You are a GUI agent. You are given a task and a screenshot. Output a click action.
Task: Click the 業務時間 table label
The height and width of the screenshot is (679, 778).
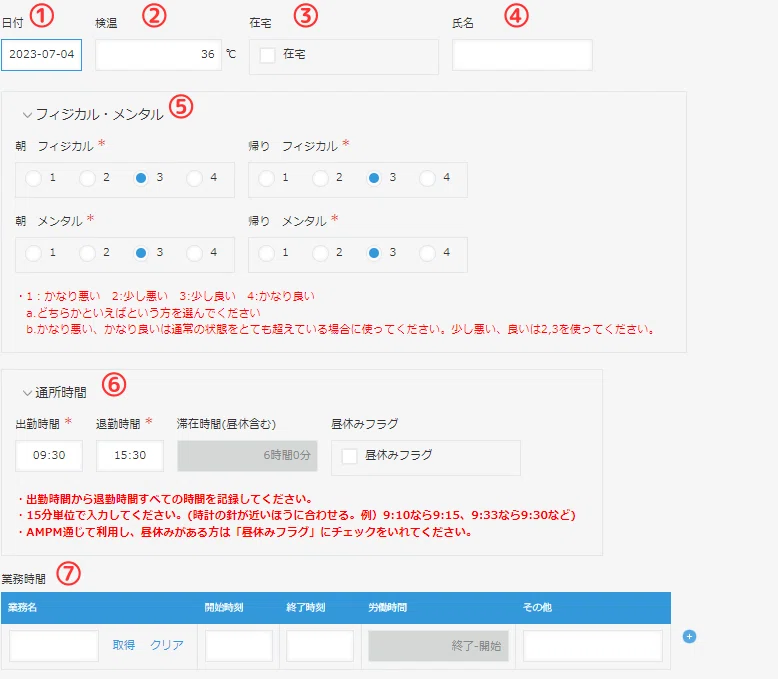23,579
